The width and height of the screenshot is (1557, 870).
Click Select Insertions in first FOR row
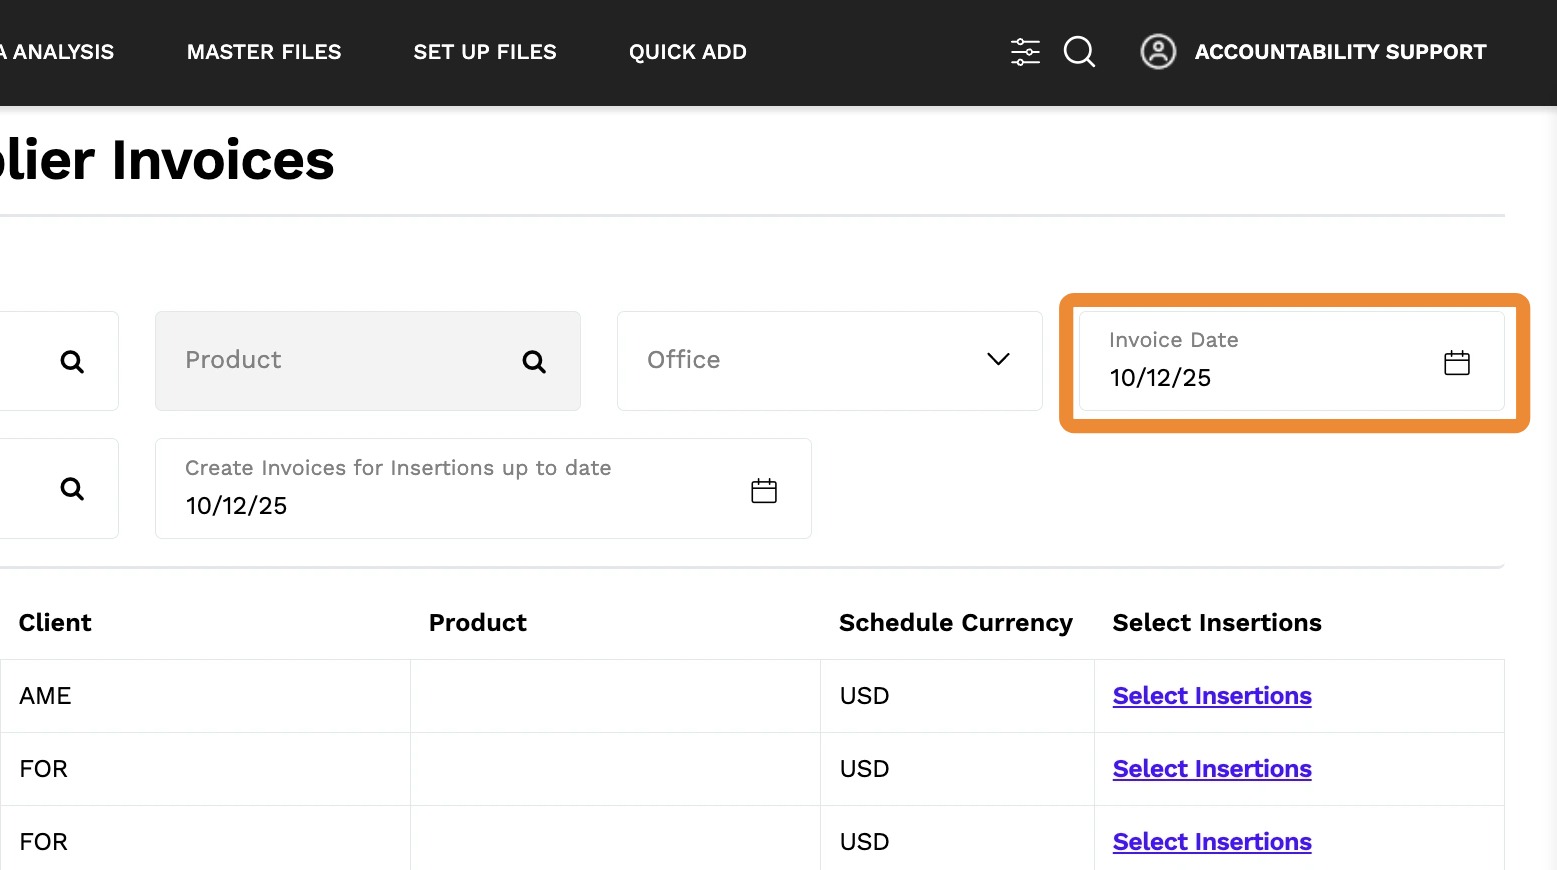(x=1212, y=769)
